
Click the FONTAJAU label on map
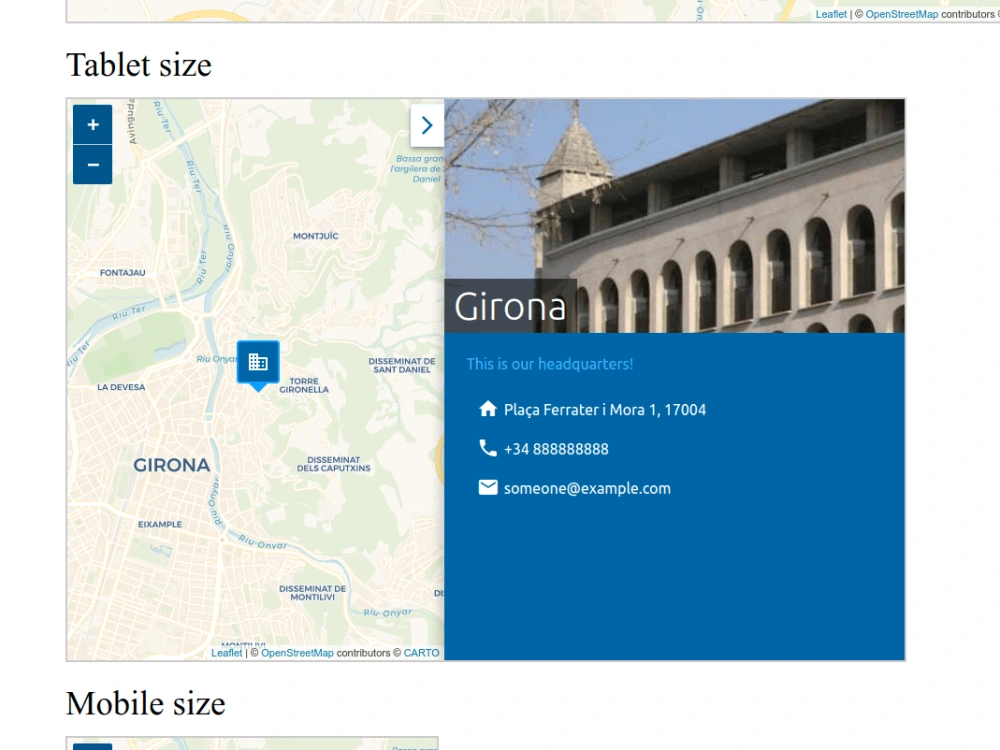122,273
